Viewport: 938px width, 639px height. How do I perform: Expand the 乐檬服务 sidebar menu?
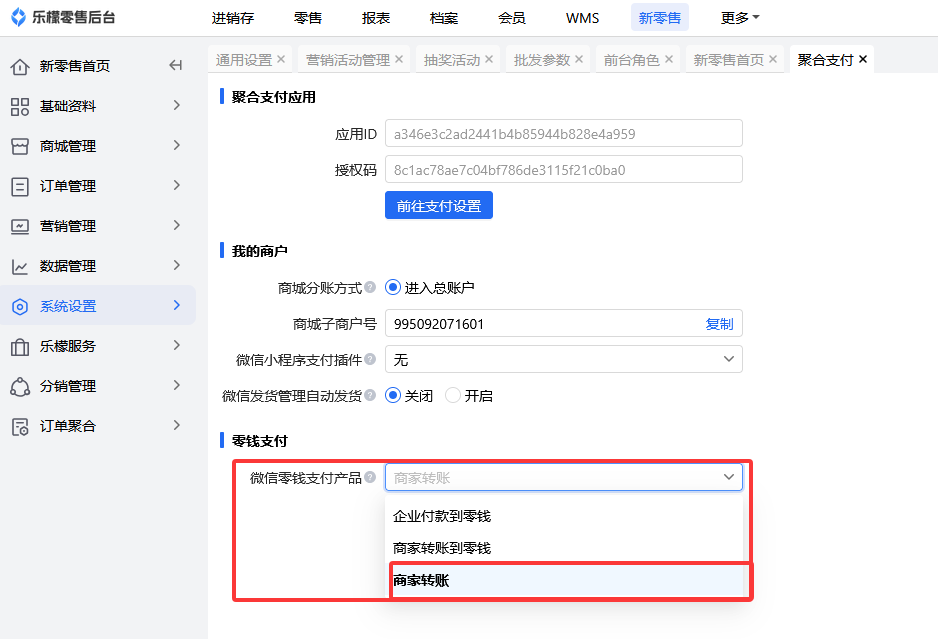click(x=176, y=345)
